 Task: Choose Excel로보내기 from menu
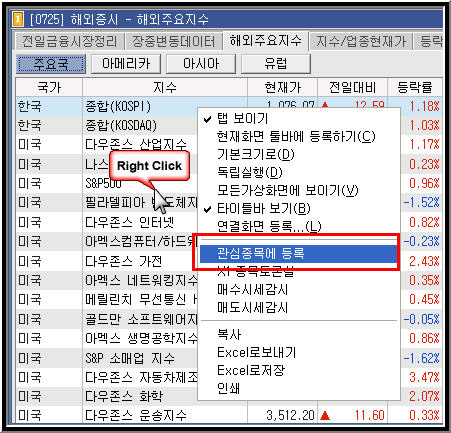256,352
